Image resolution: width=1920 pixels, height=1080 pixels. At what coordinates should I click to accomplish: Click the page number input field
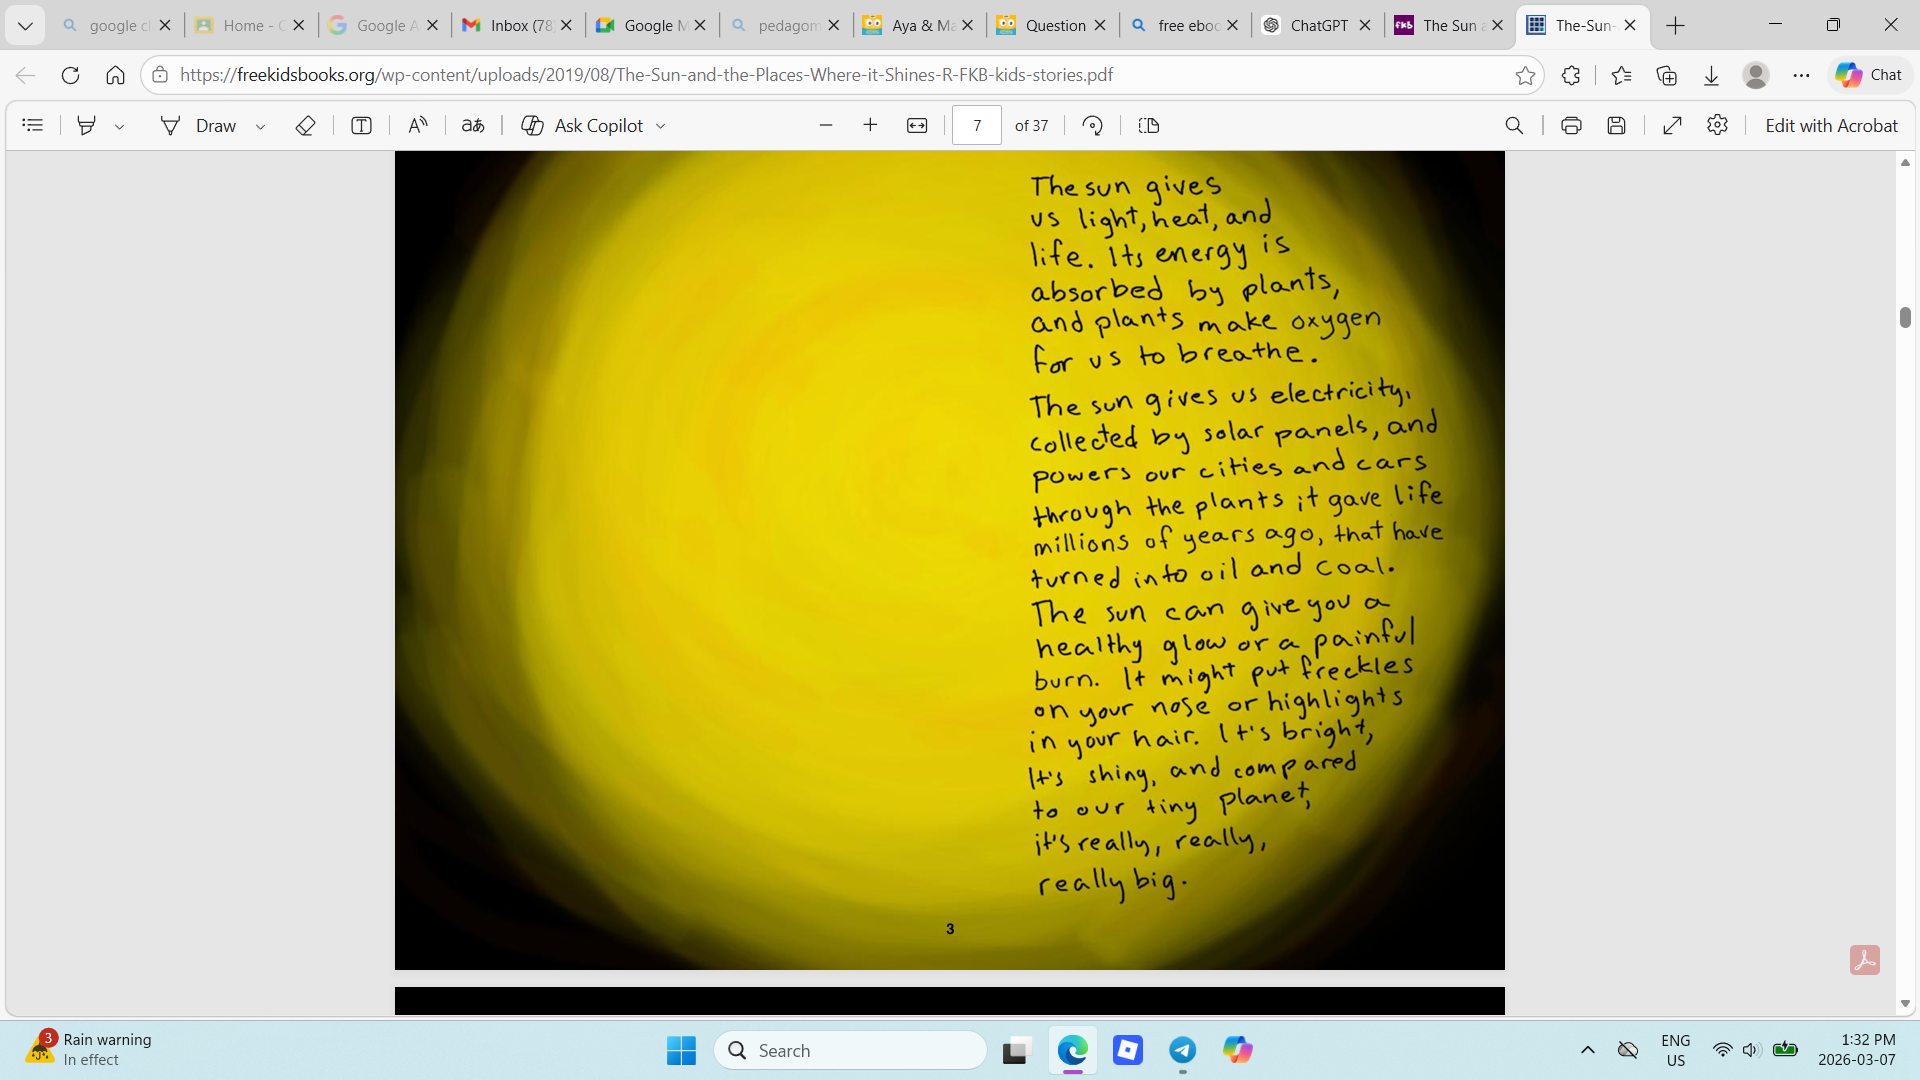(x=976, y=125)
